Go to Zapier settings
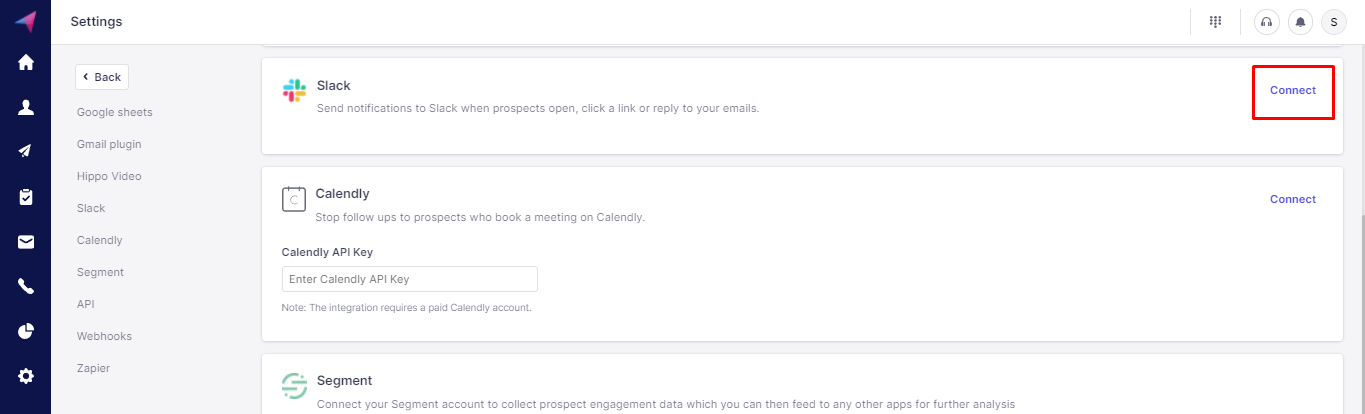 click(93, 368)
